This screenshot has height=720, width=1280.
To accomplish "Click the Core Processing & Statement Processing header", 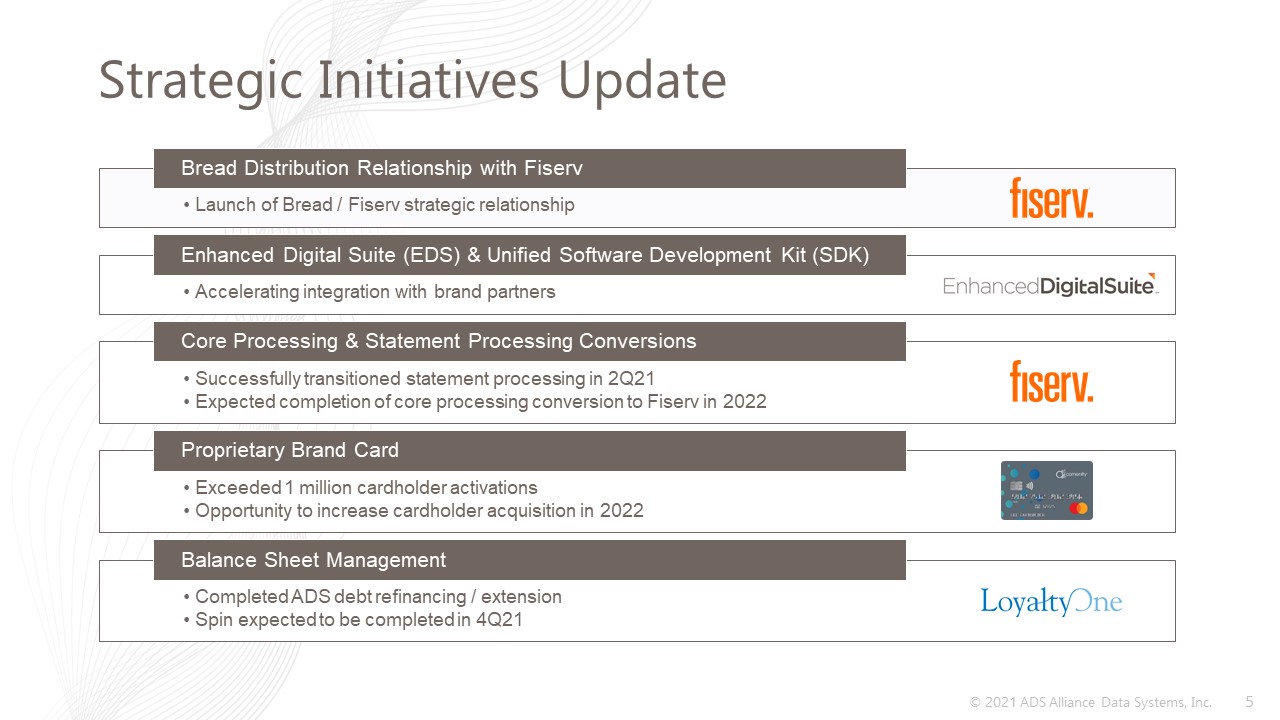I will tap(530, 341).
